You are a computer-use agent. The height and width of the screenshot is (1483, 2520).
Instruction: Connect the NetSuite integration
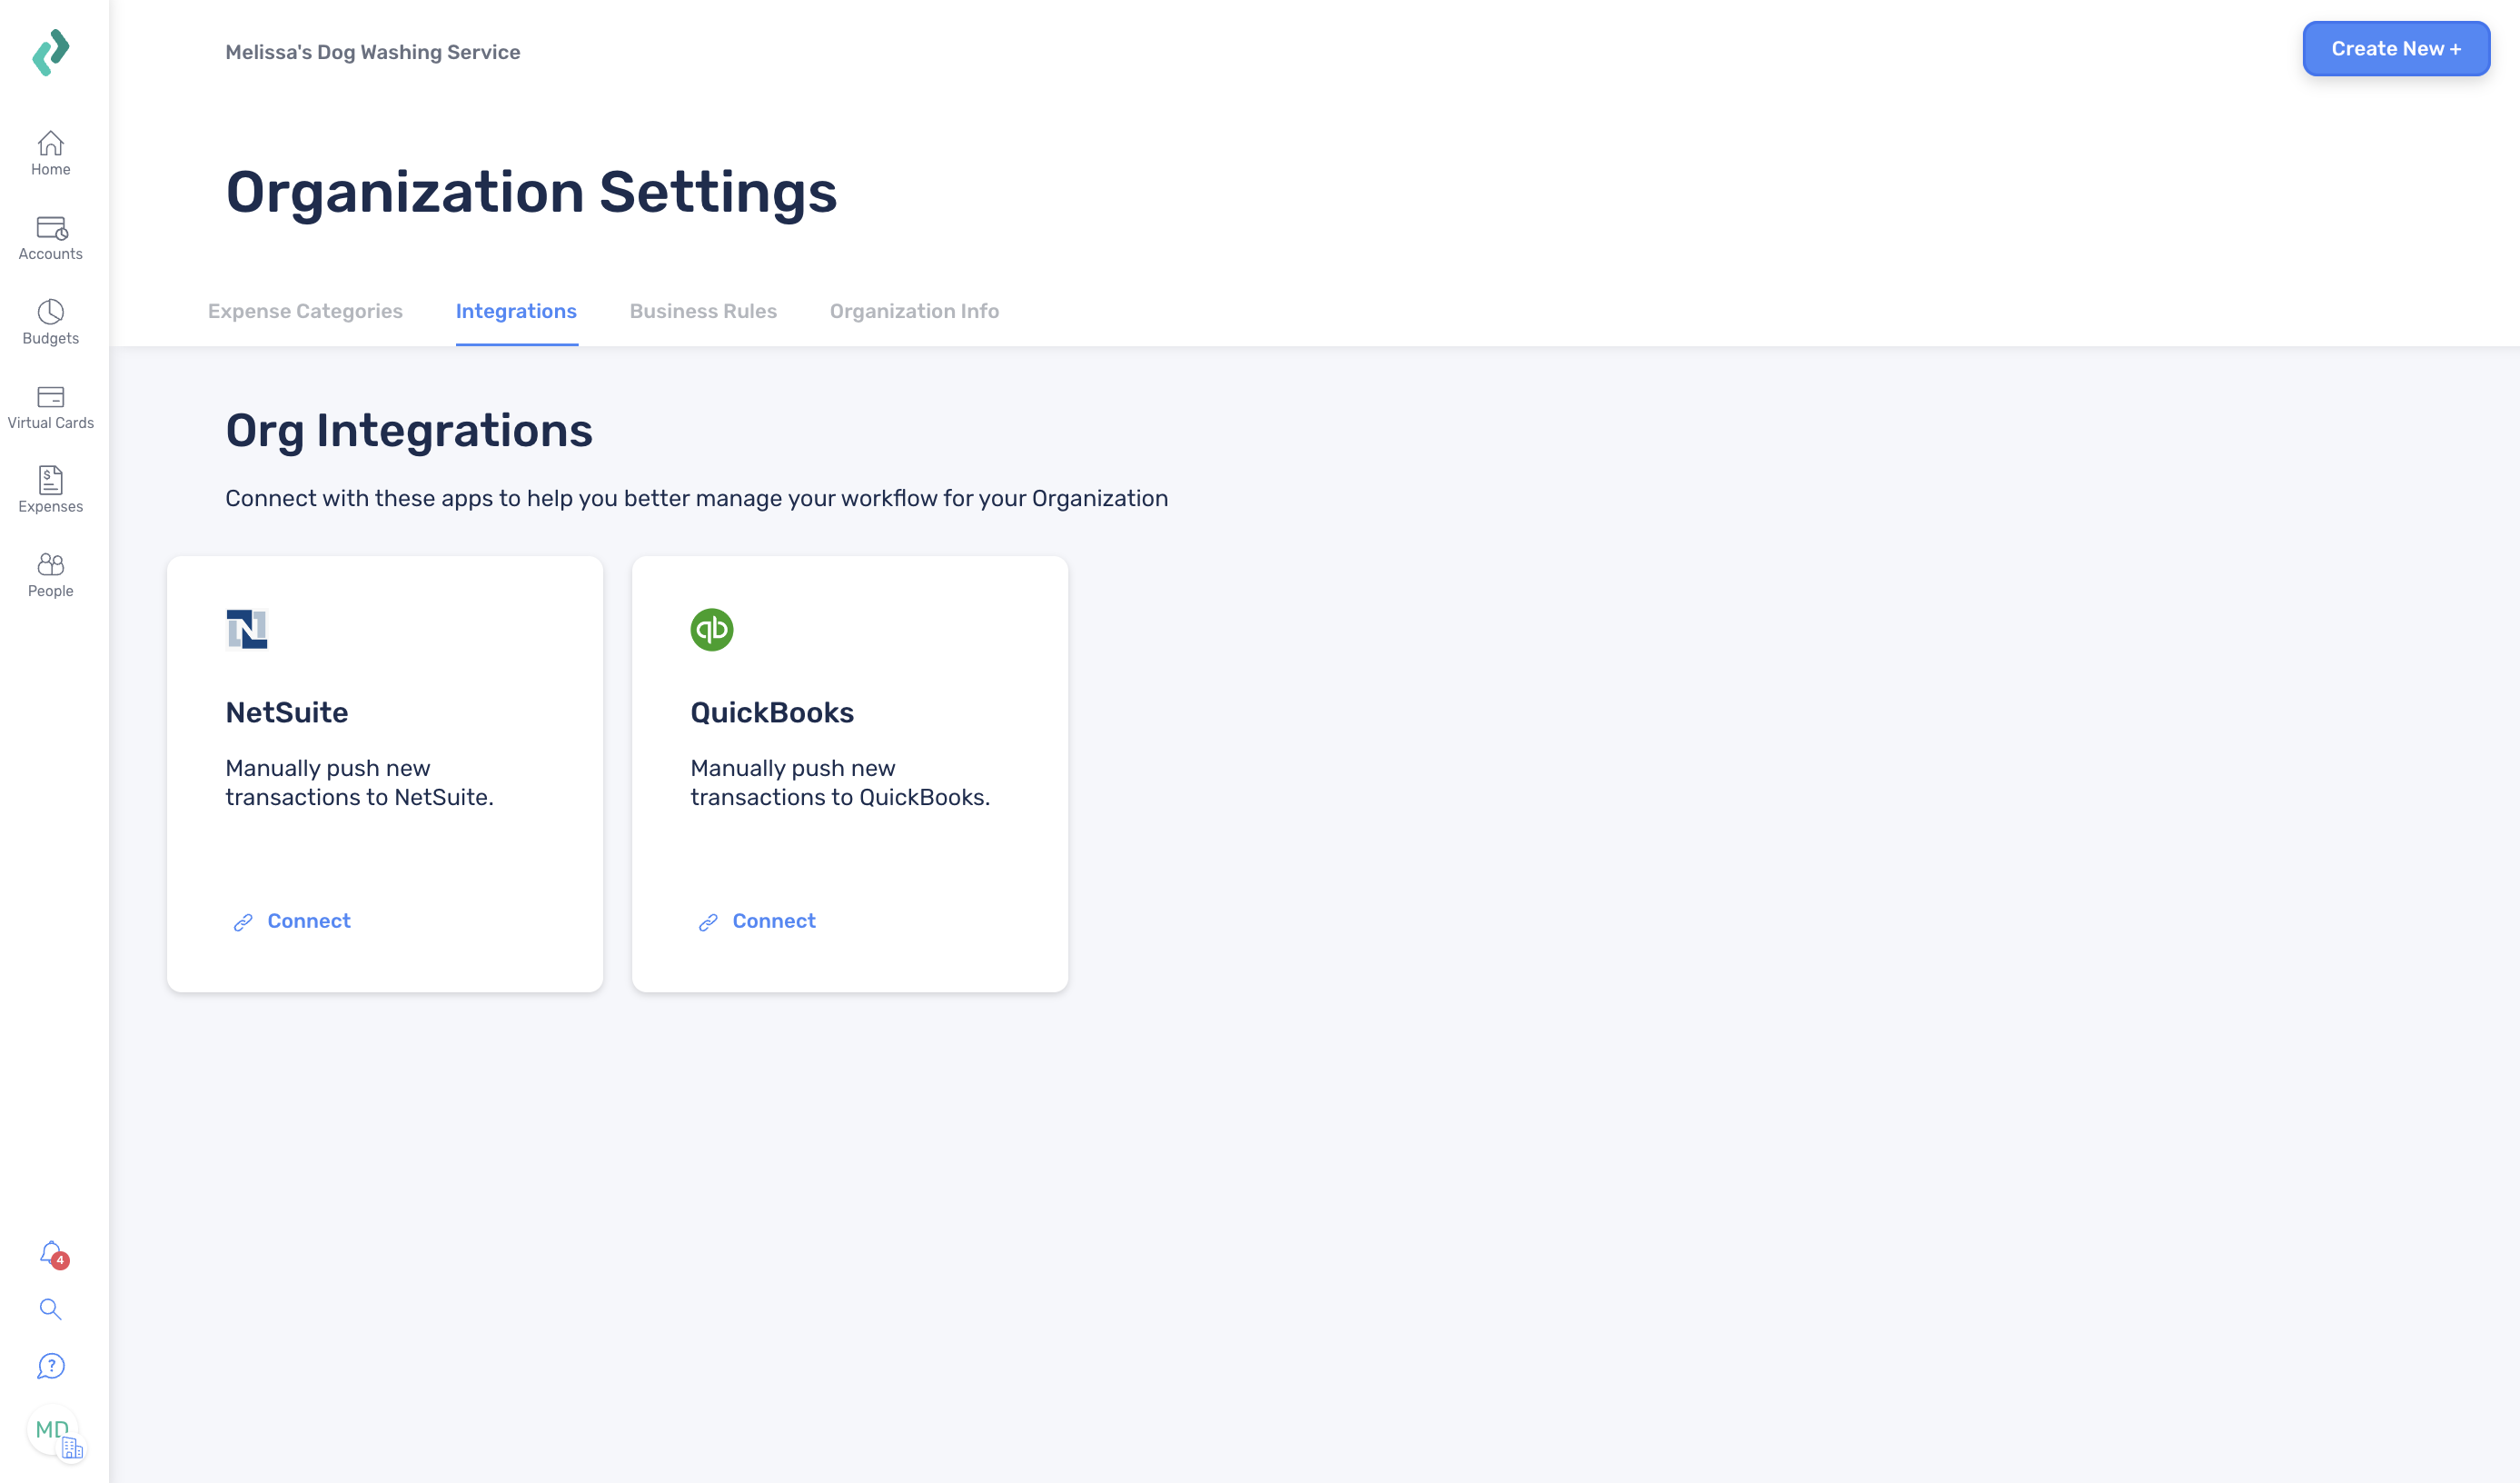pyautogui.click(x=309, y=921)
